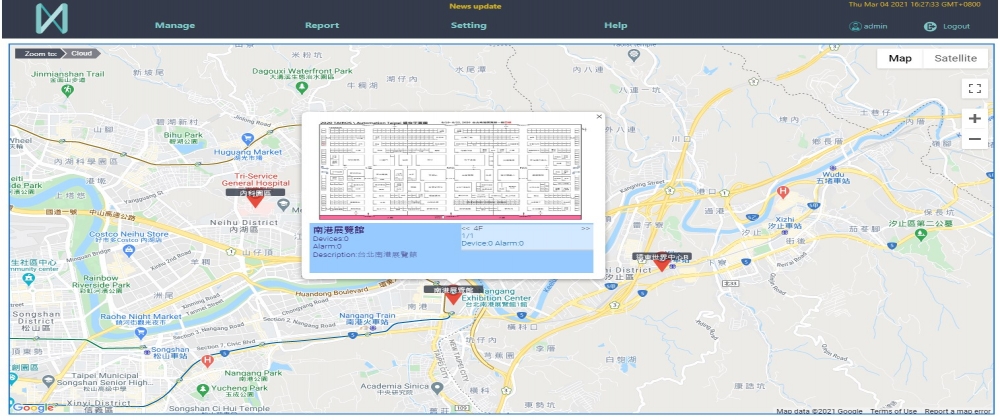Close the floor plan info popup
This screenshot has height=420, width=1000.
[599, 116]
